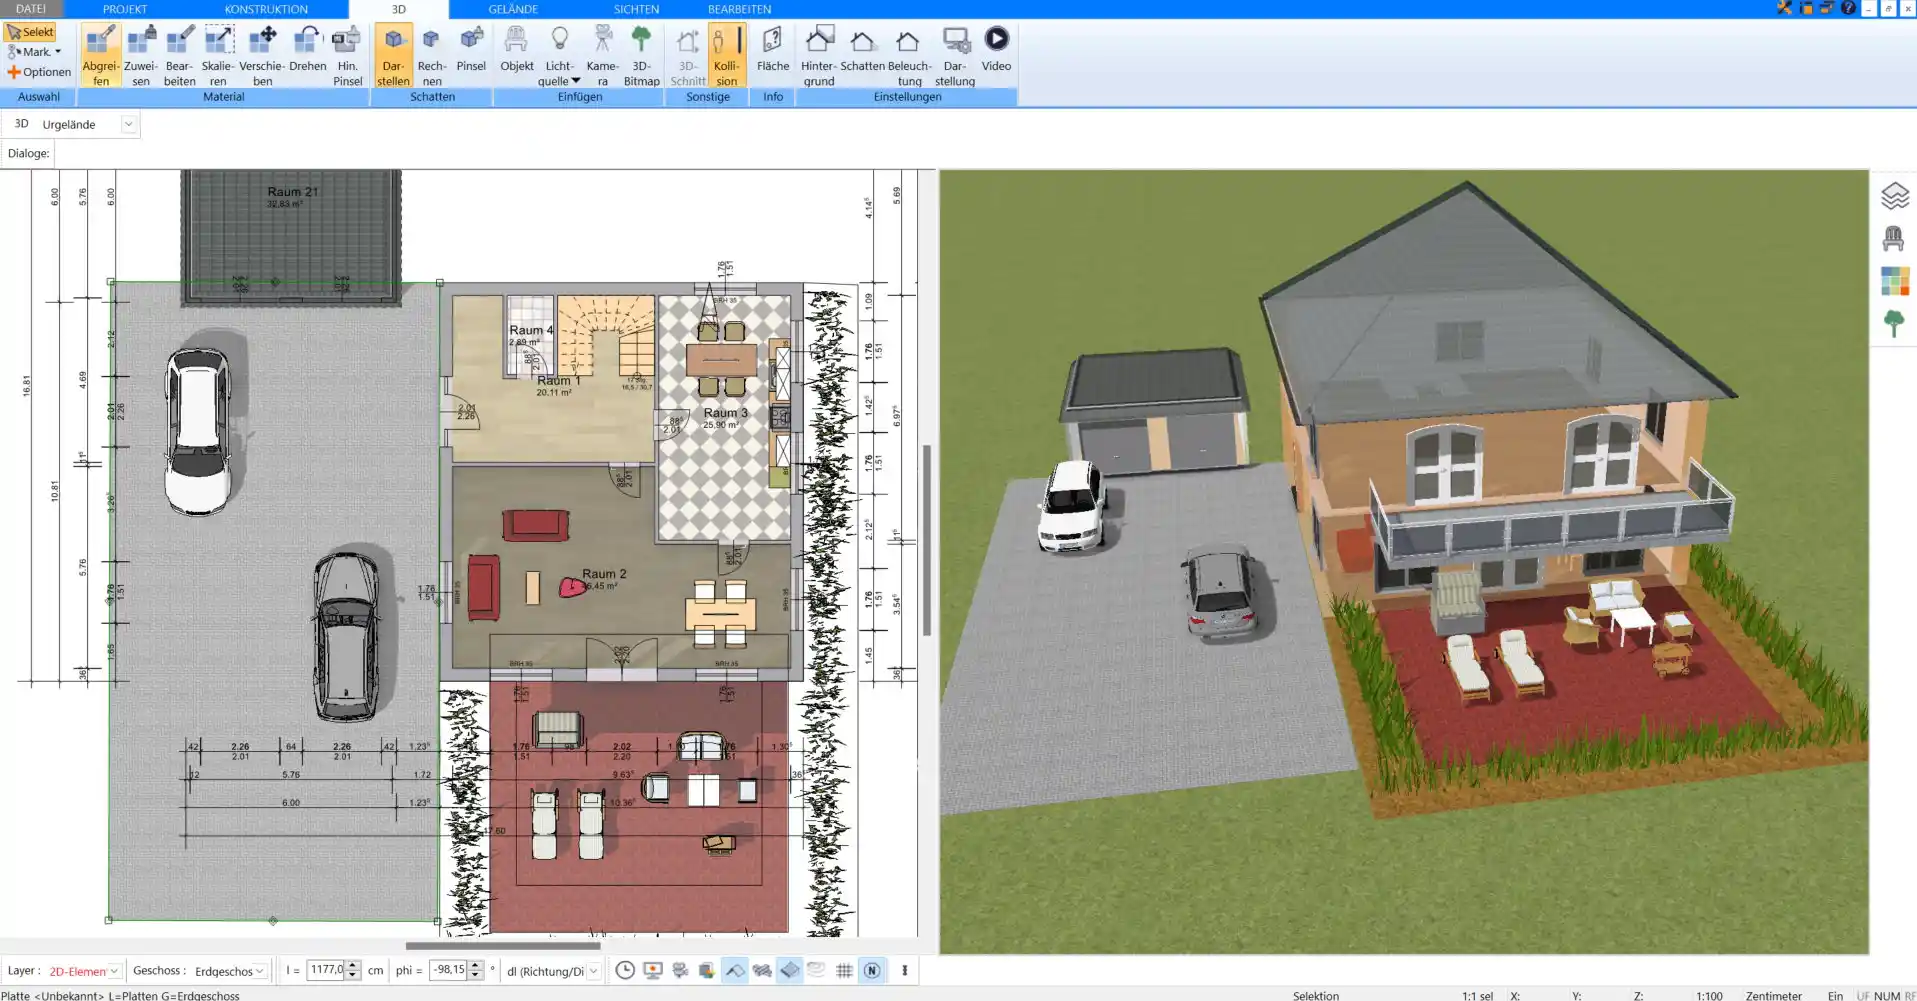Toggle the highlighted slab layer icon
Image resolution: width=1917 pixels, height=1001 pixels.
pos(790,970)
